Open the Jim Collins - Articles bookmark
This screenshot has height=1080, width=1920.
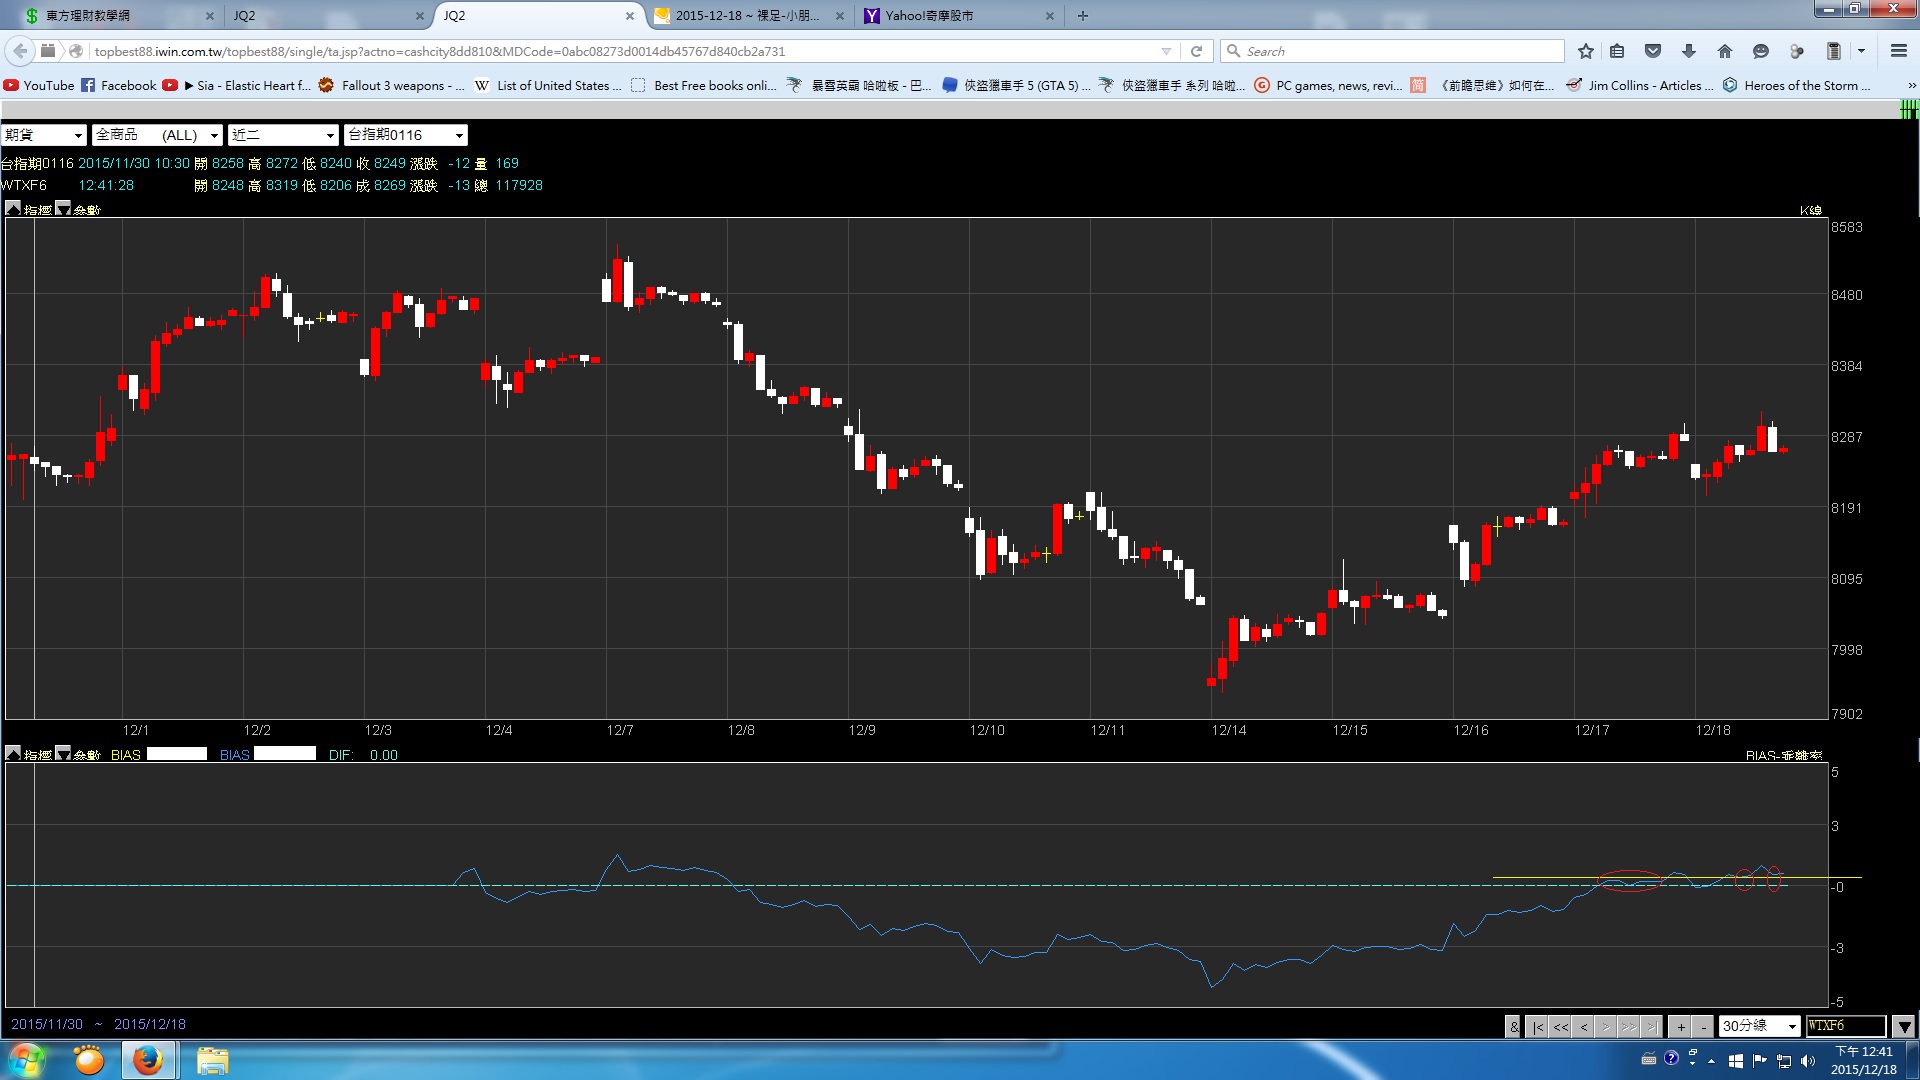click(1639, 85)
